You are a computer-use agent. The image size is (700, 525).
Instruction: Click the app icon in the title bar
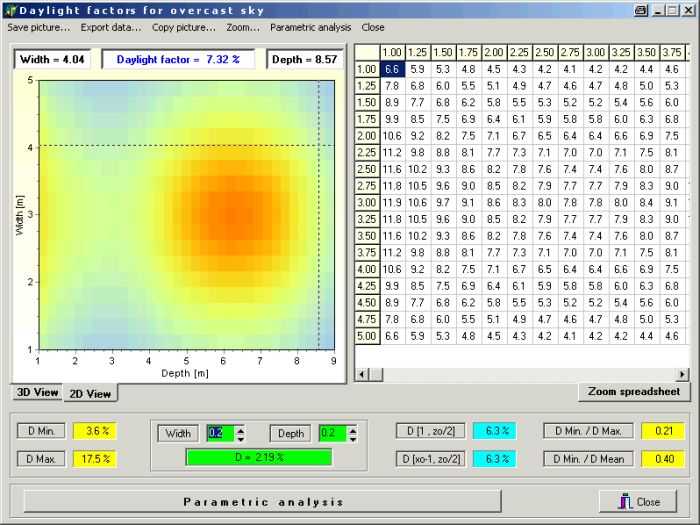(x=9, y=10)
